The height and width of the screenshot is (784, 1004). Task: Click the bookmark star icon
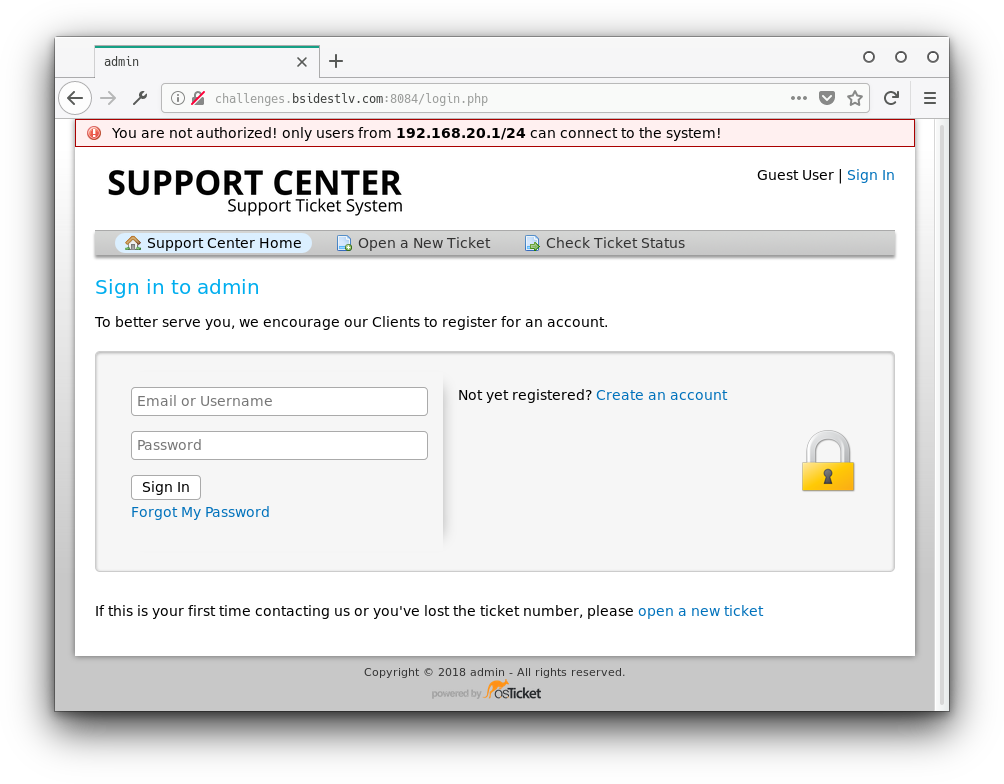[x=855, y=98]
